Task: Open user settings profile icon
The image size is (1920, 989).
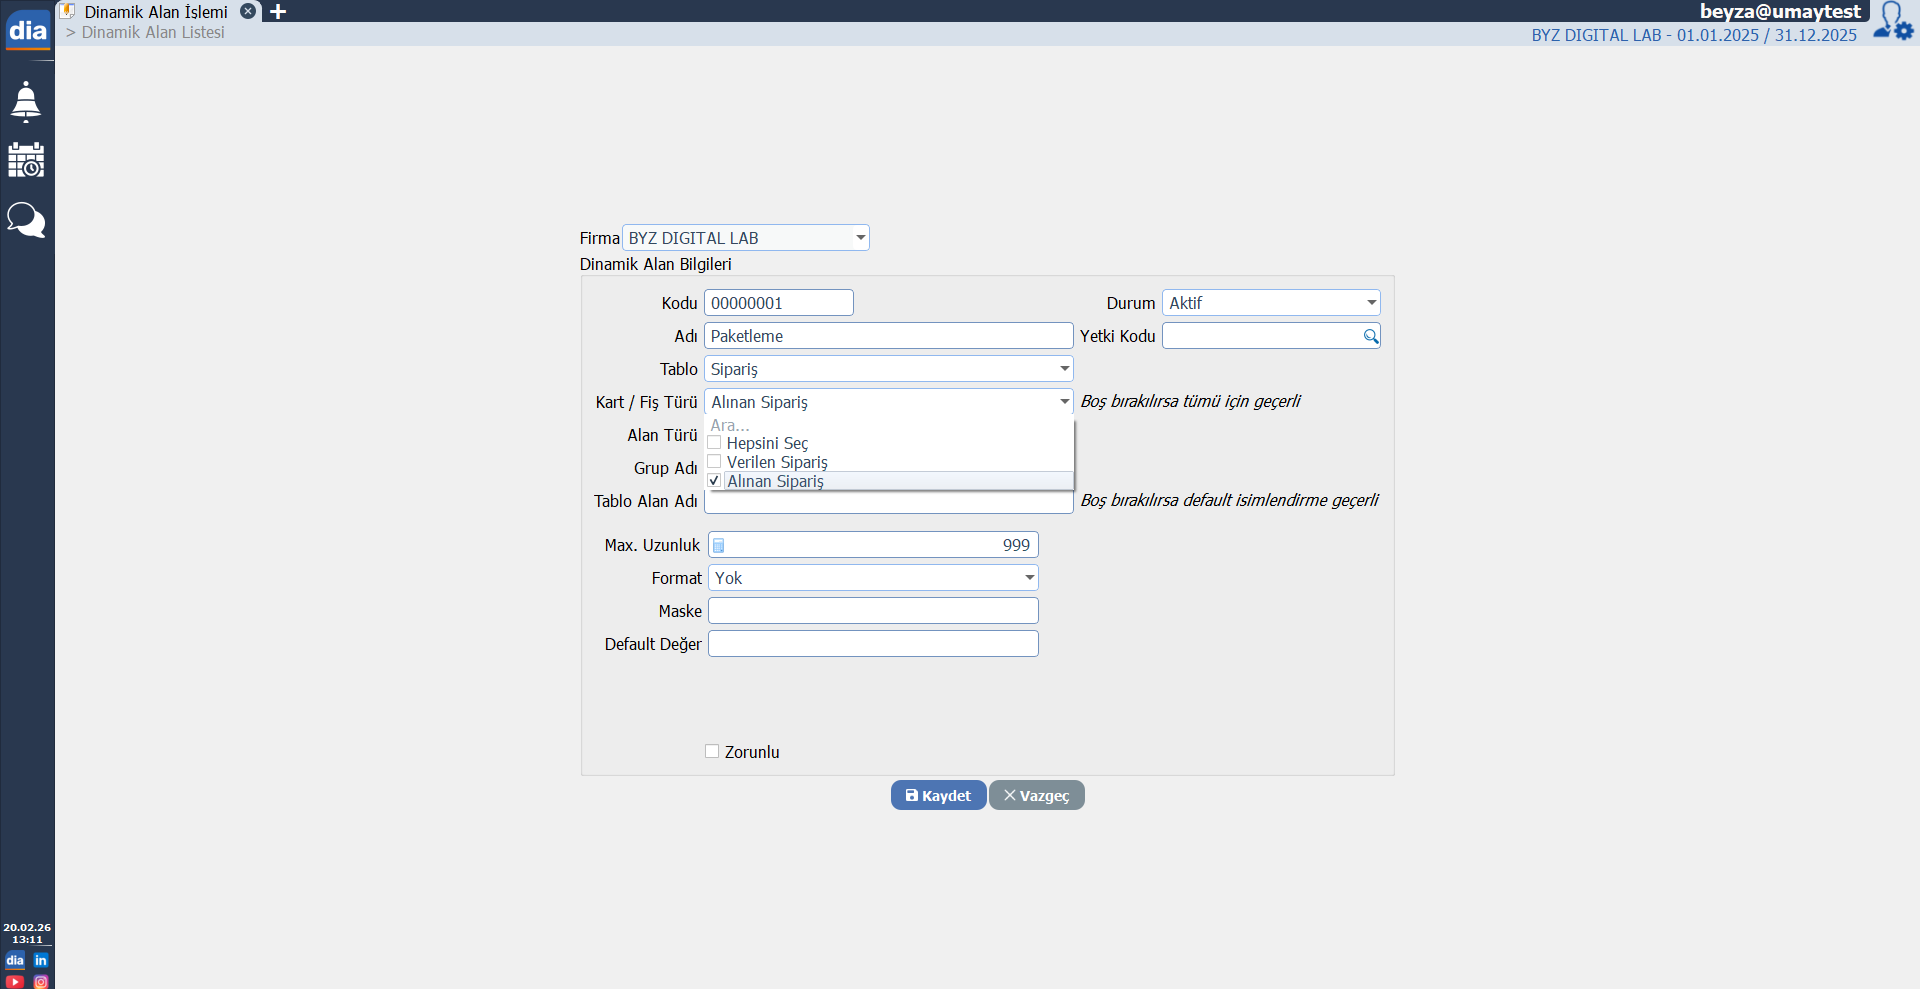Action: (x=1892, y=21)
